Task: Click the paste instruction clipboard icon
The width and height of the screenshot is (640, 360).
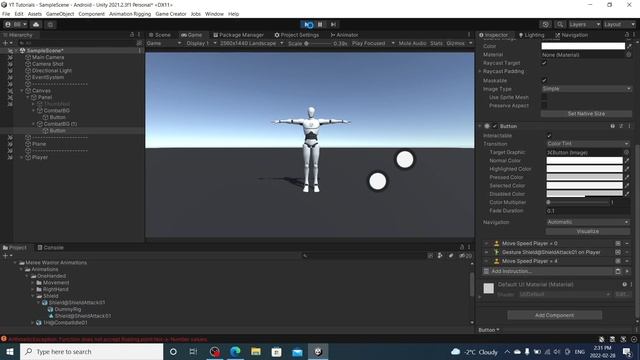Action: click(618, 271)
